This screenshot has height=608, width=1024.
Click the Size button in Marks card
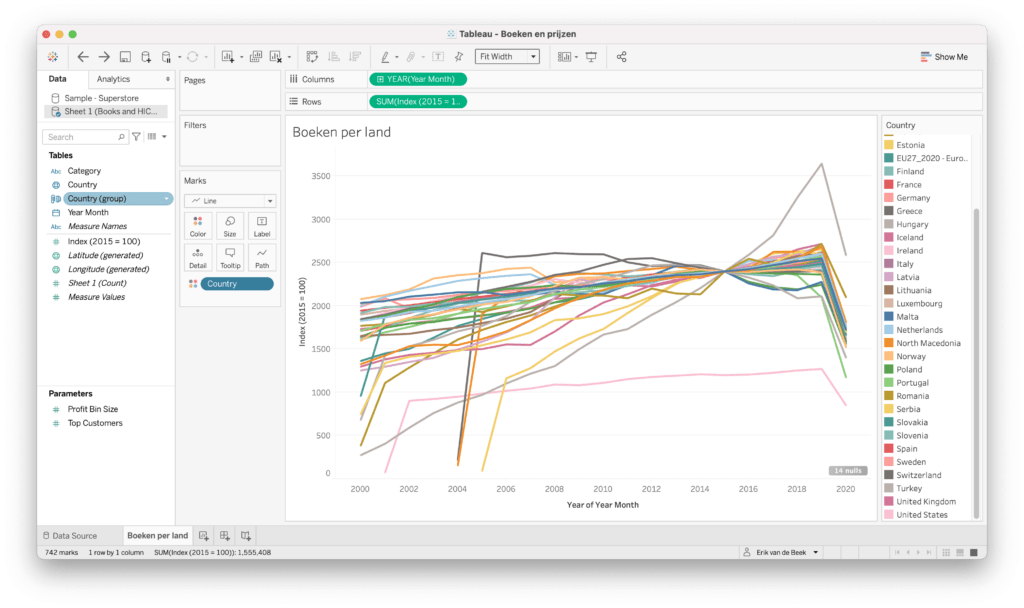[x=230, y=226]
